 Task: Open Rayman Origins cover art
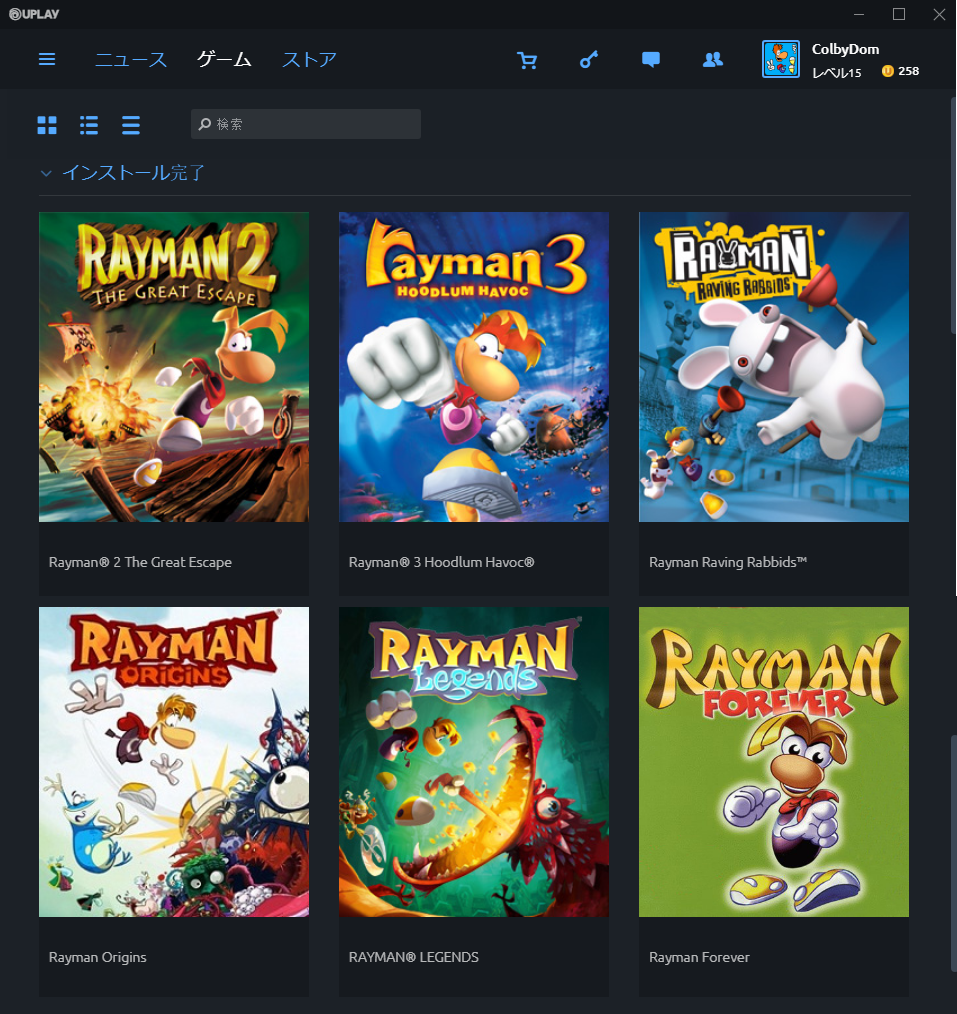174,762
